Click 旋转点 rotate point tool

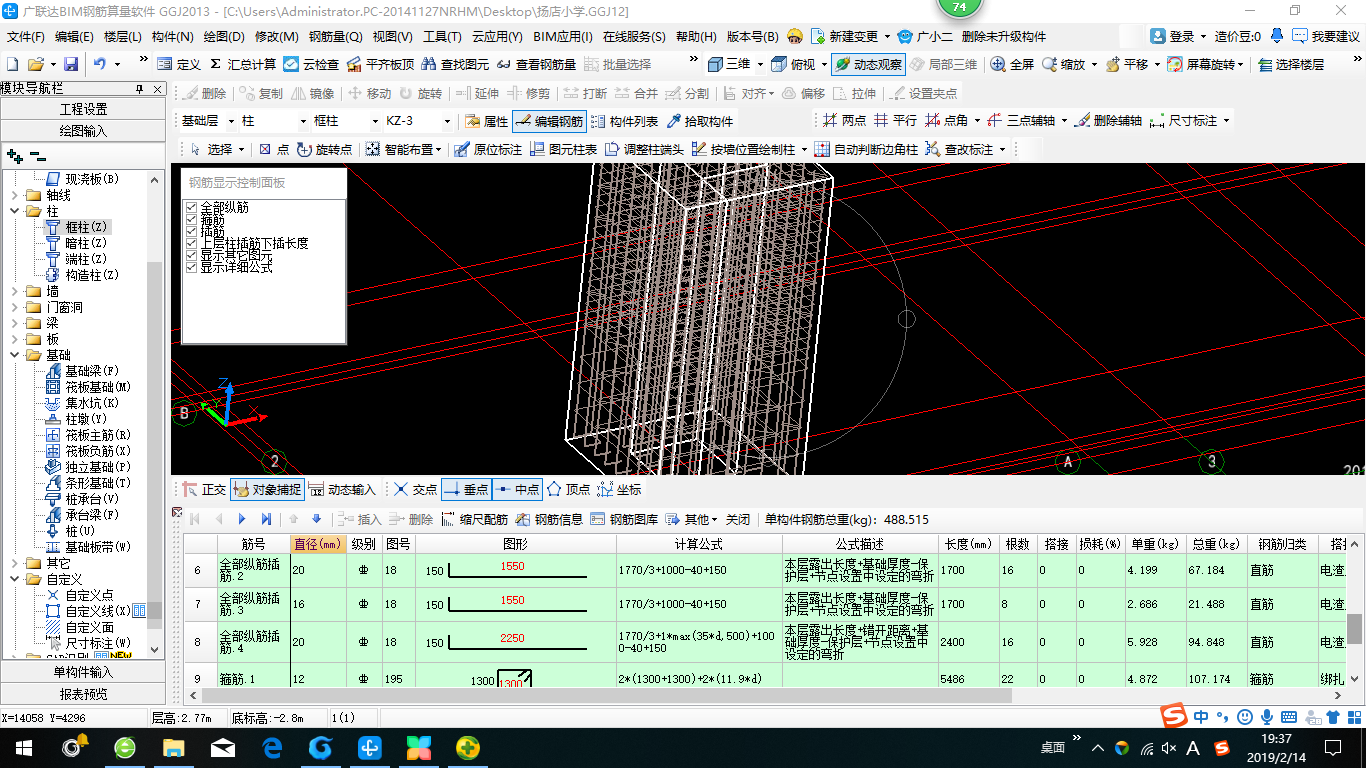(324, 149)
